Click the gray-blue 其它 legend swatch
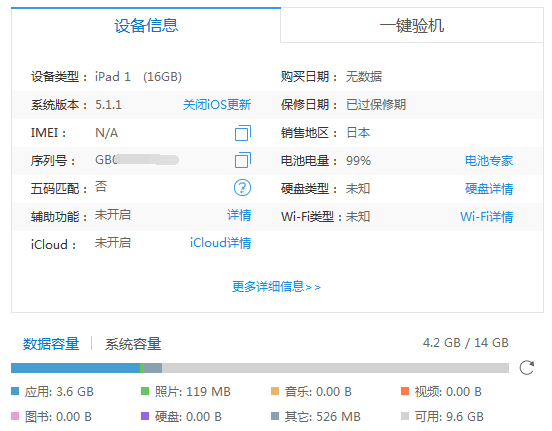Image resolution: width=552 pixels, height=431 pixels. click(275, 416)
